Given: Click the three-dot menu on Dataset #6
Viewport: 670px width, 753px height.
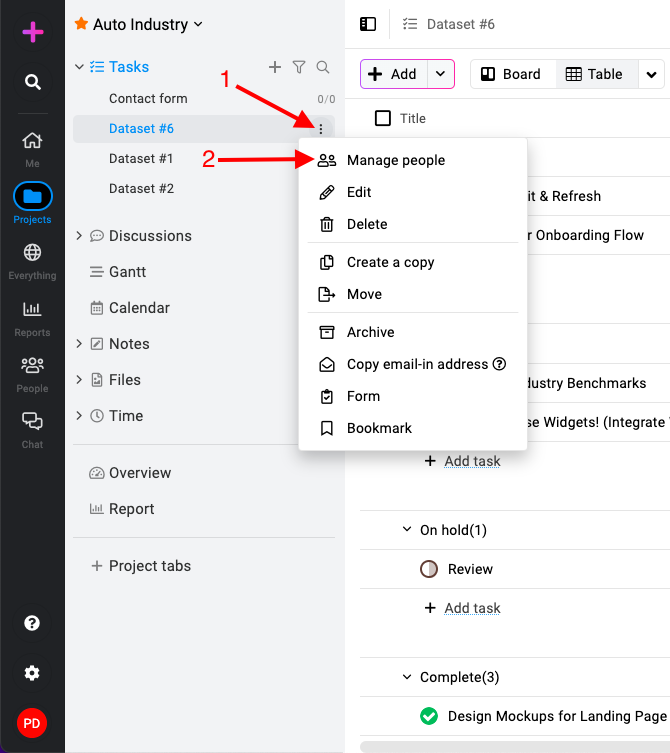Looking at the screenshot, I should (x=321, y=129).
